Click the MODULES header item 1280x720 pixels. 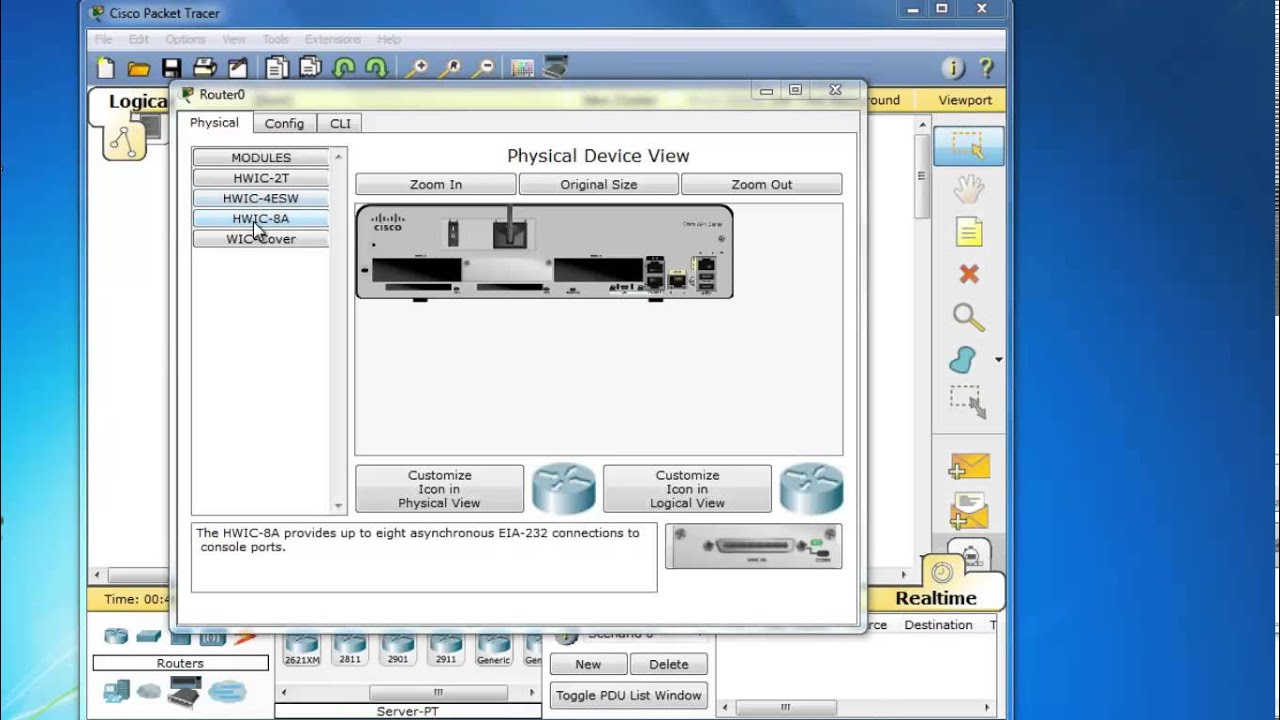pos(261,157)
